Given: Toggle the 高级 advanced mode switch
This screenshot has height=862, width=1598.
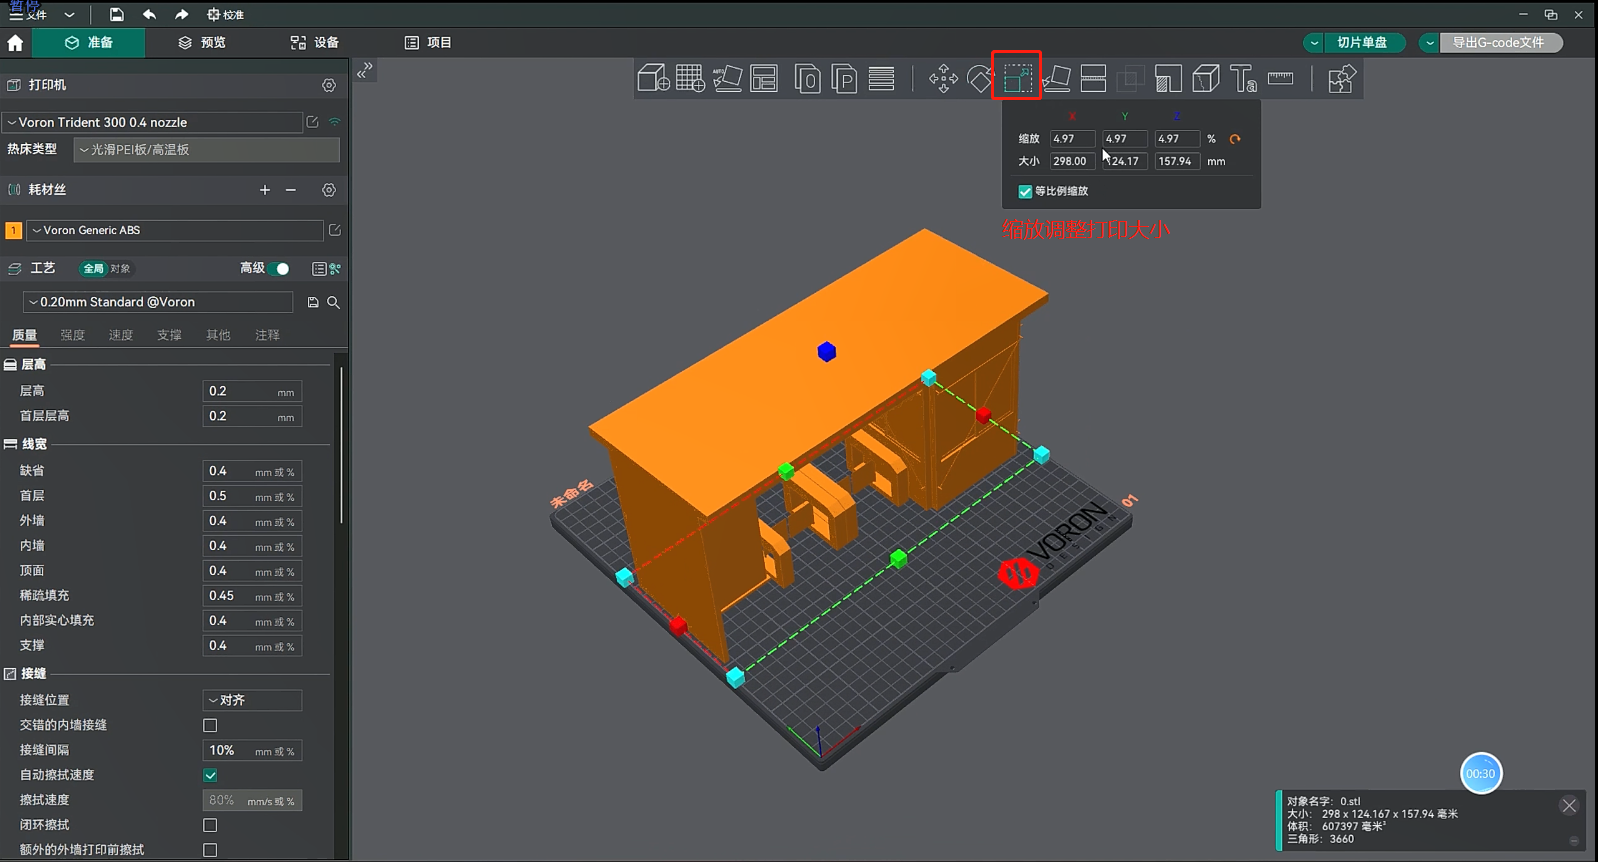Looking at the screenshot, I should [x=280, y=268].
